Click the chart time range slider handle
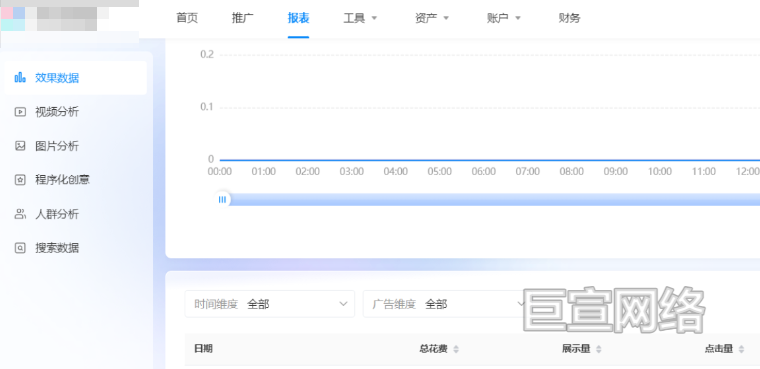 [x=222, y=199]
